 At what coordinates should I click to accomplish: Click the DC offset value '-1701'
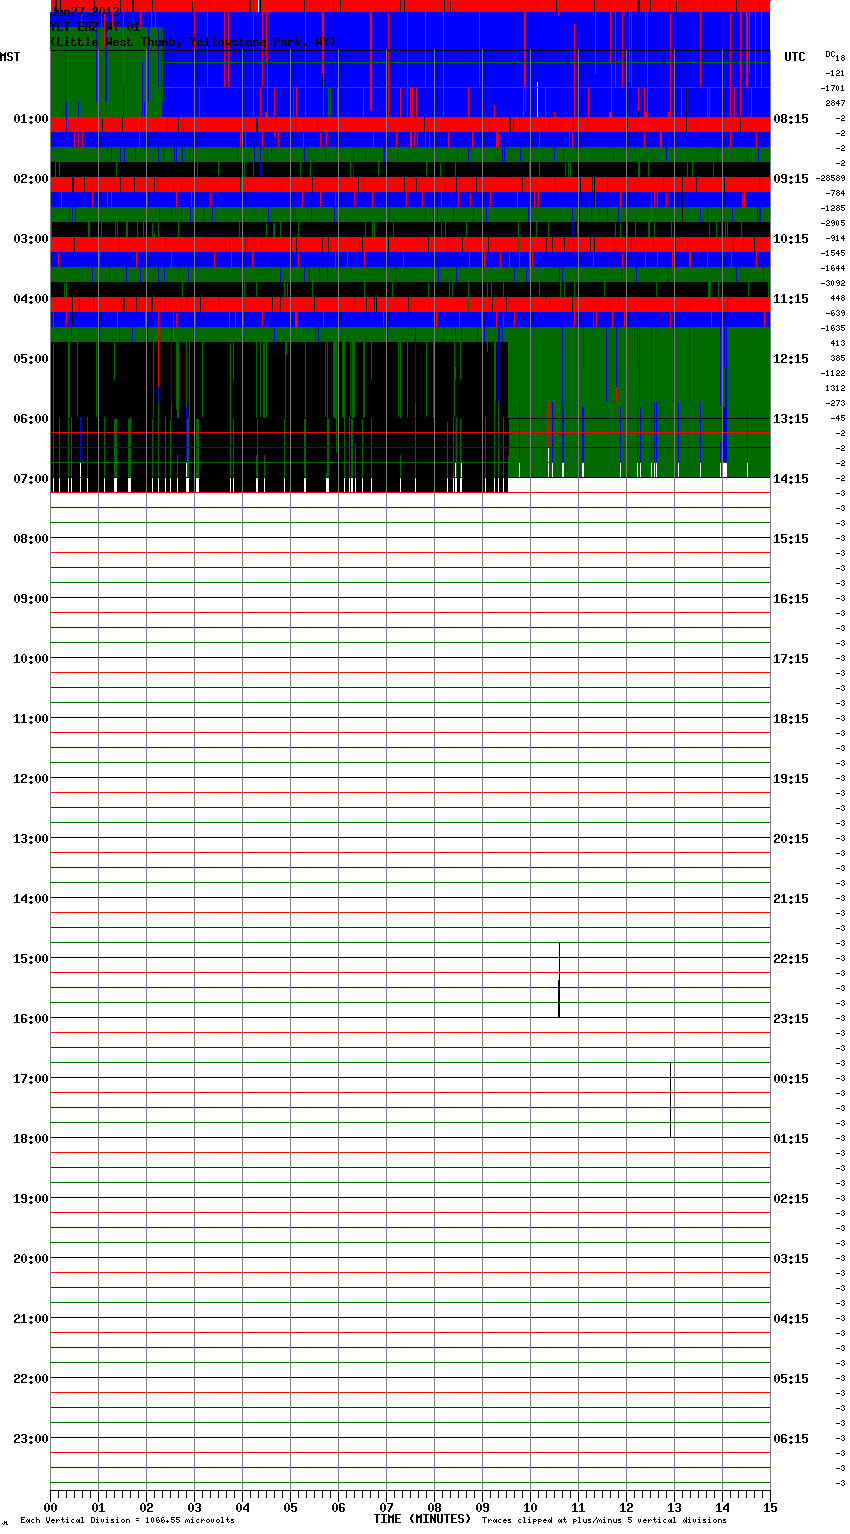[833, 88]
